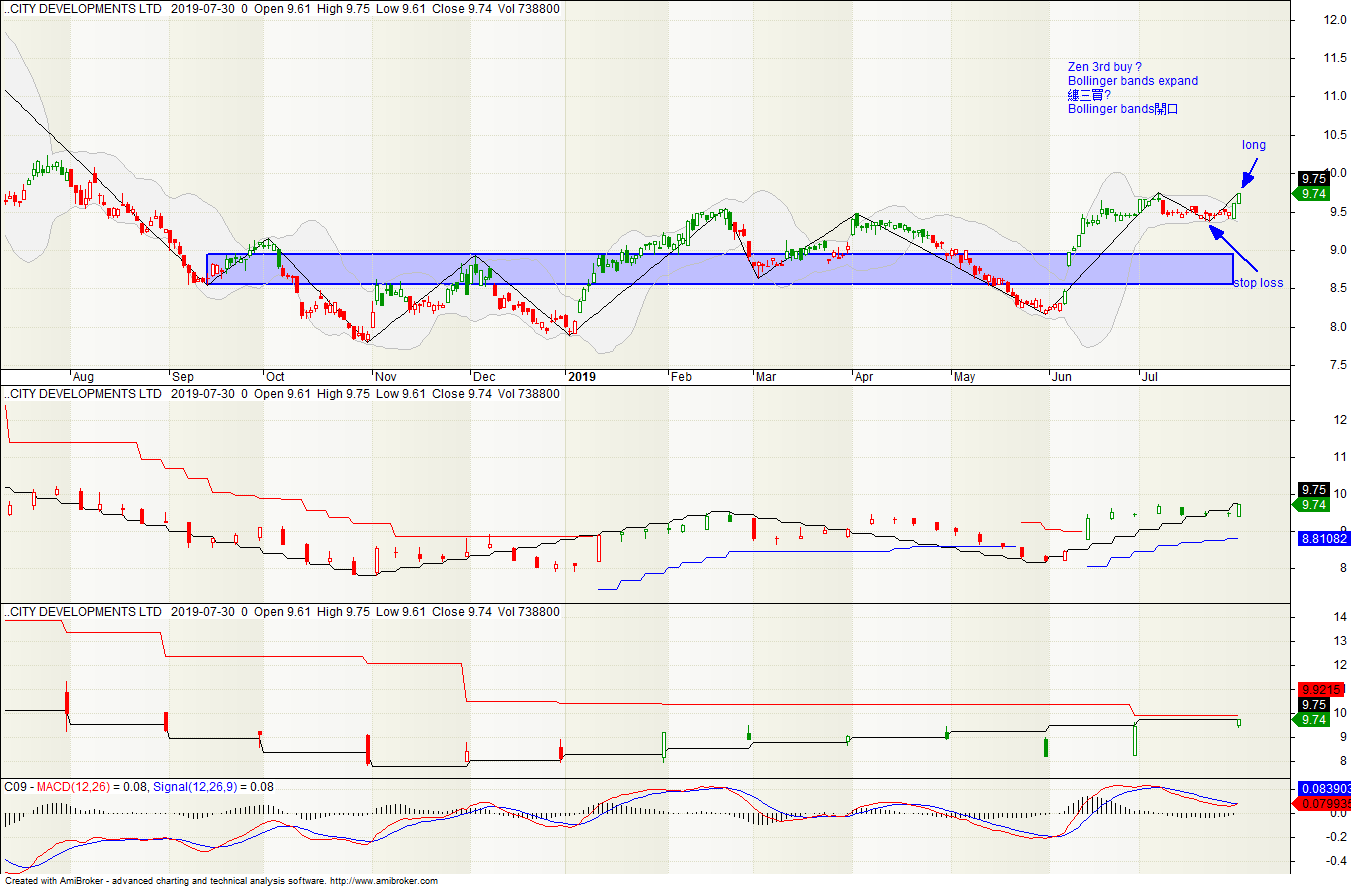Click the red 0.079938 signal value label
The image size is (1351, 887).
coord(1324,803)
